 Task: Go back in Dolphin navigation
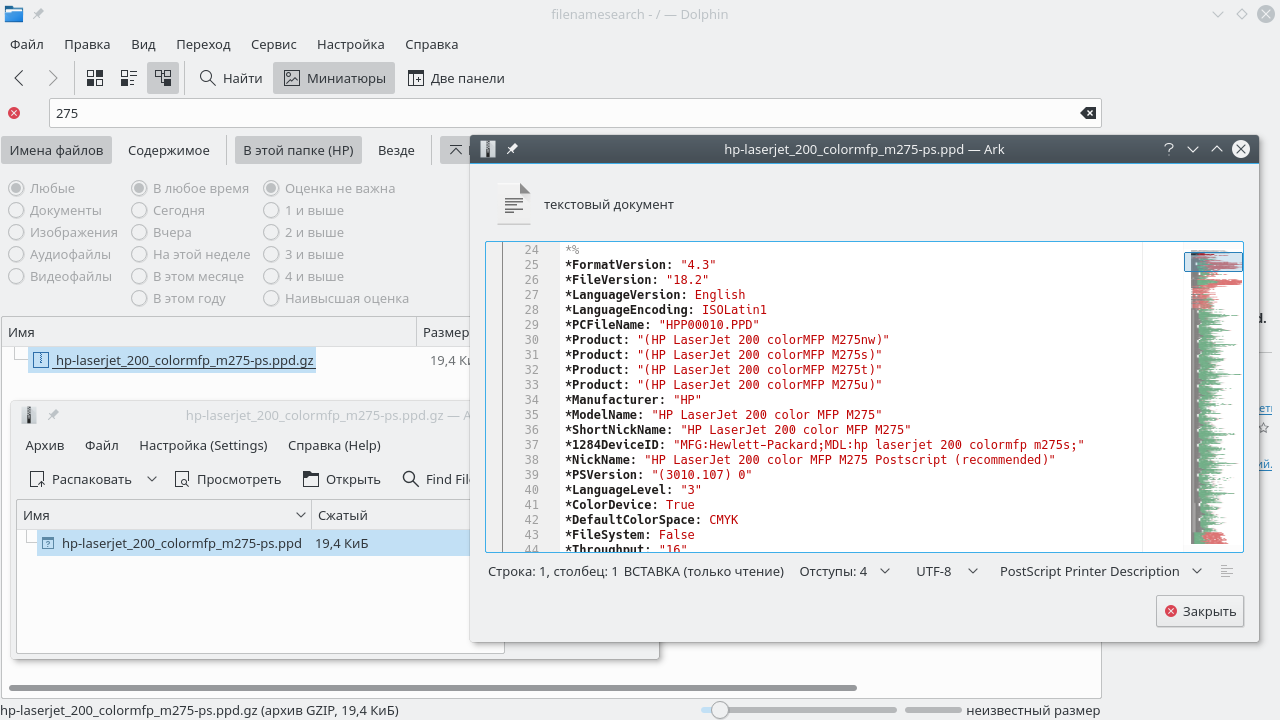point(19,78)
